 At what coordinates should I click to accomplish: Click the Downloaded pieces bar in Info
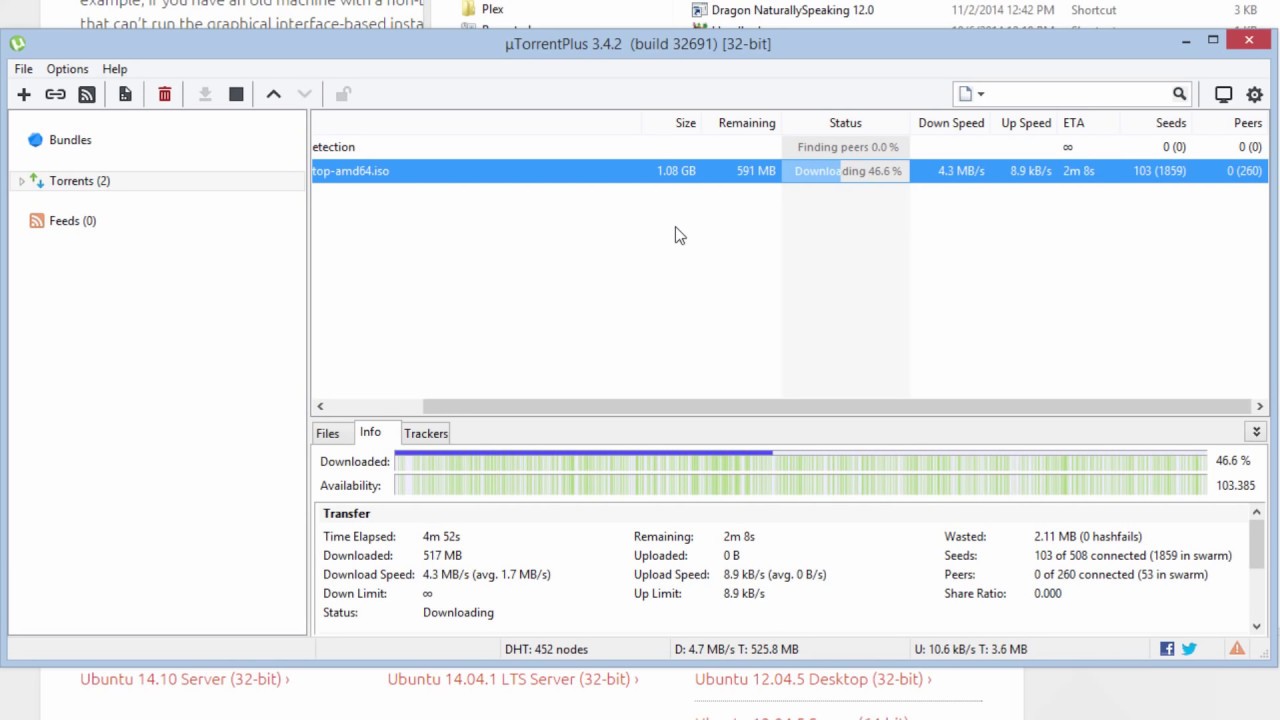(800, 461)
